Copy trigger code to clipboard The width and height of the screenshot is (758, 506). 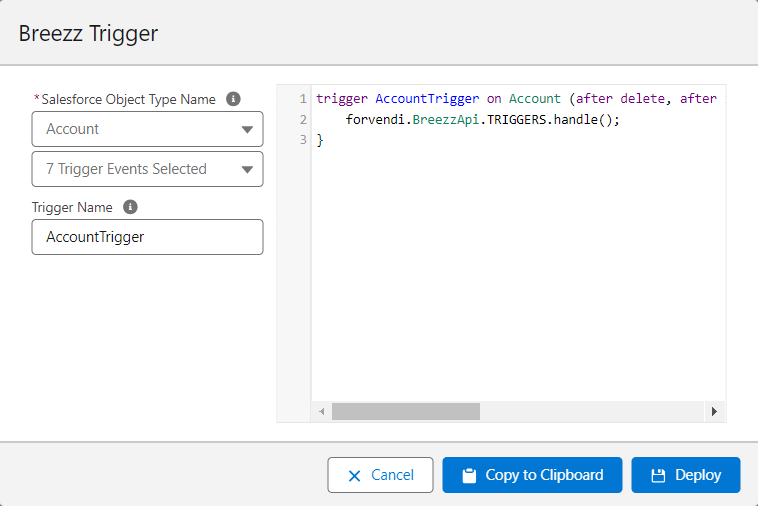(x=532, y=475)
